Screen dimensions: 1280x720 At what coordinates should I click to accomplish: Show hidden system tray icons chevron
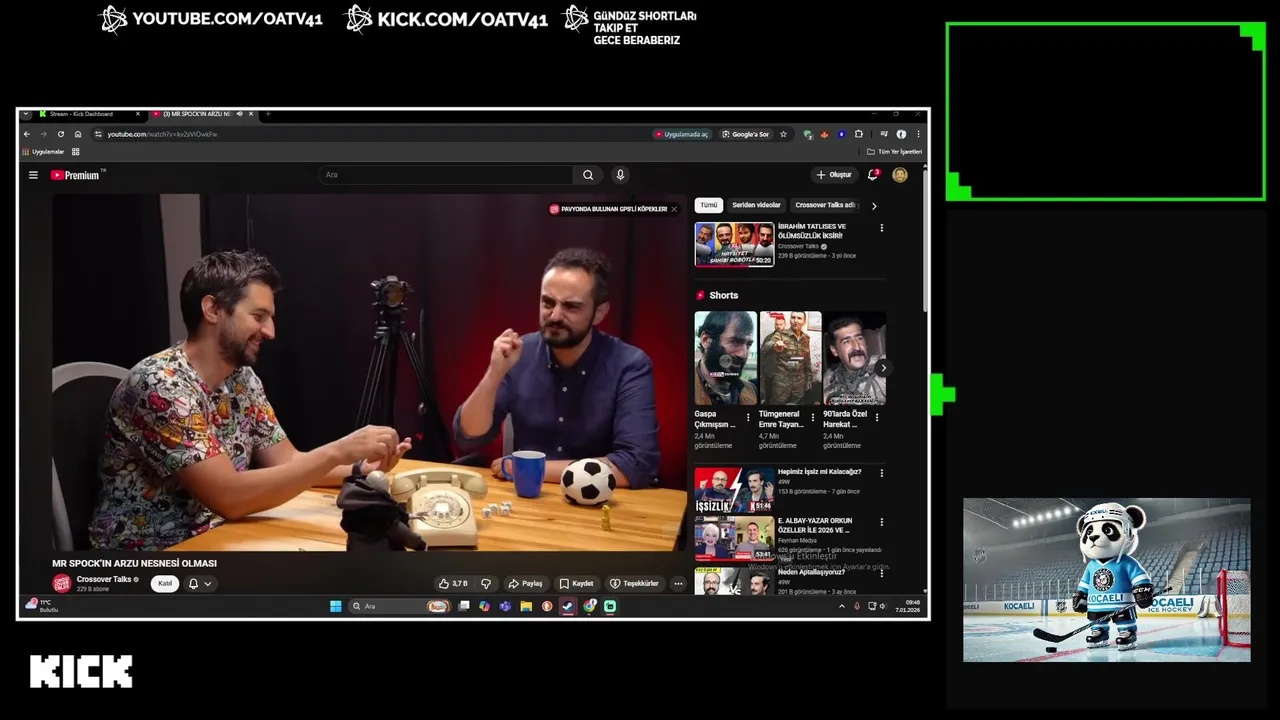(841, 606)
